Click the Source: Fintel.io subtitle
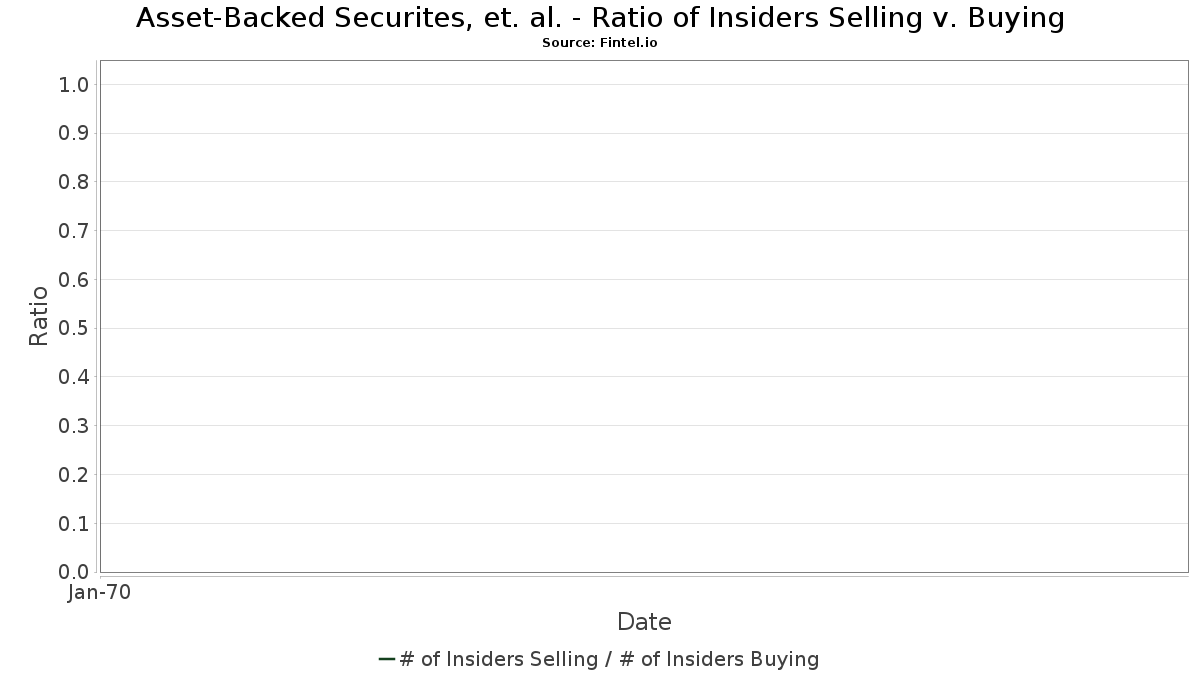 (600, 43)
